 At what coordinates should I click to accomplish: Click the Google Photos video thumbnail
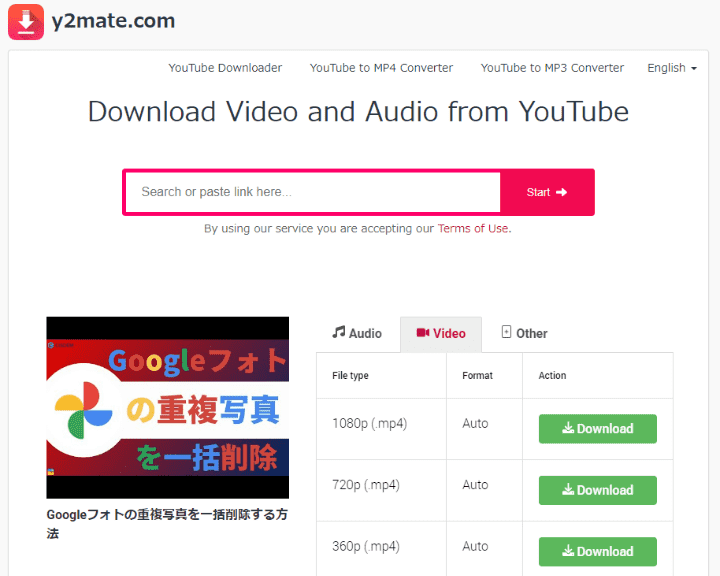168,407
